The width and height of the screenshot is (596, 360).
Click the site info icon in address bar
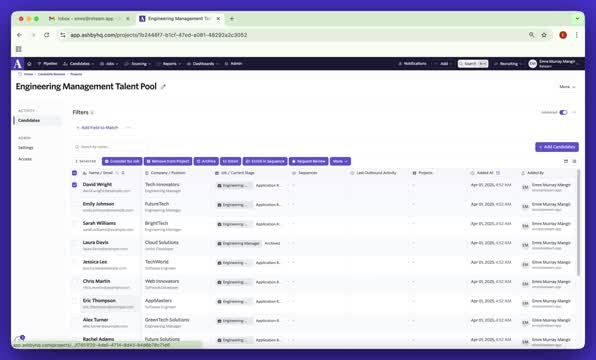click(x=63, y=35)
